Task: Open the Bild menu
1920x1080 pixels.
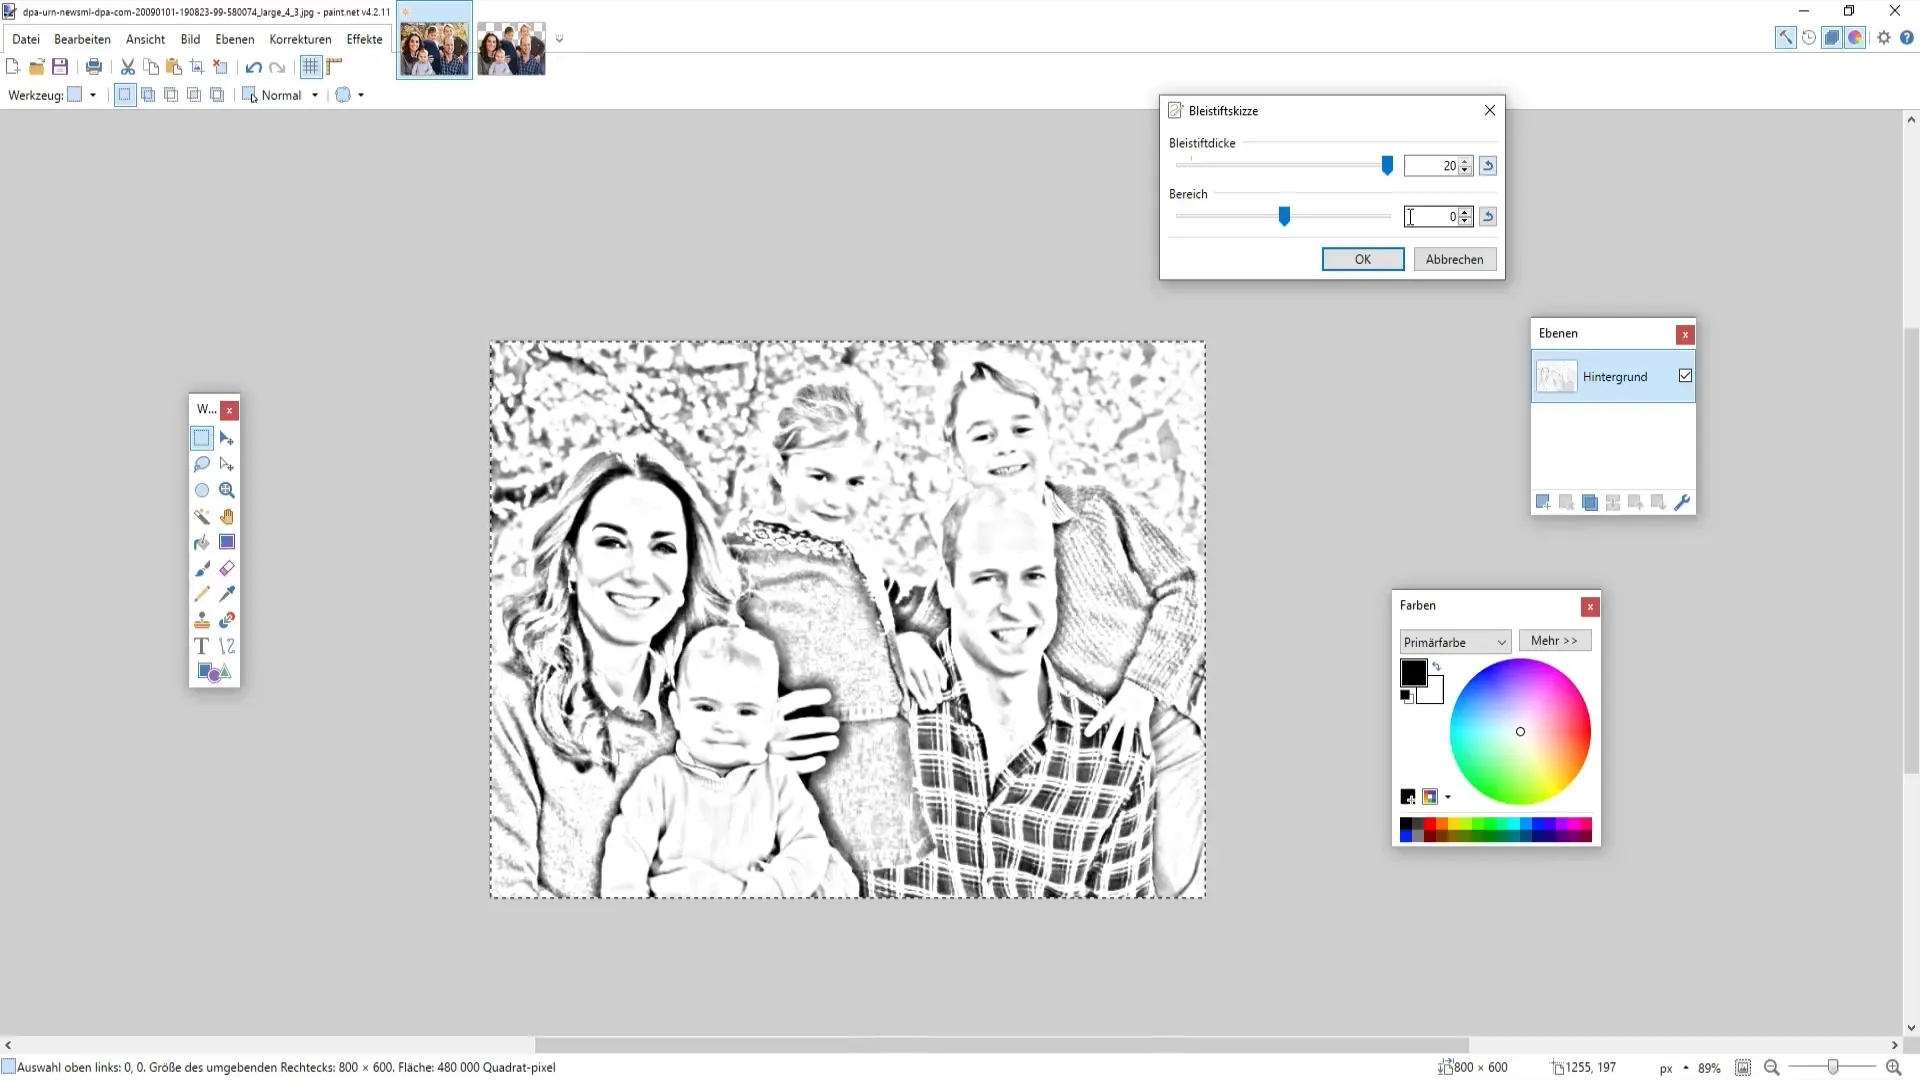Action: (x=190, y=39)
